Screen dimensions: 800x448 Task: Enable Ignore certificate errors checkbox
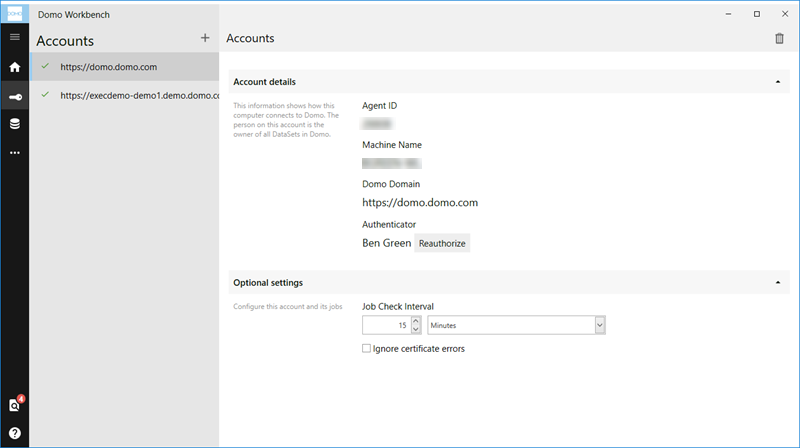click(x=366, y=349)
